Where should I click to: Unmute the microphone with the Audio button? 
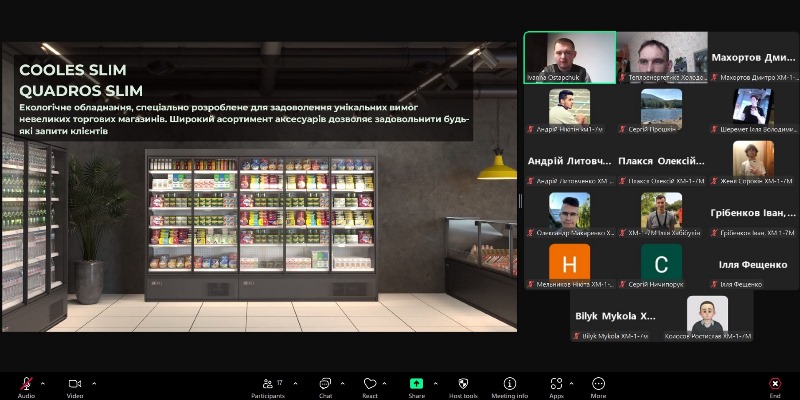click(26, 384)
